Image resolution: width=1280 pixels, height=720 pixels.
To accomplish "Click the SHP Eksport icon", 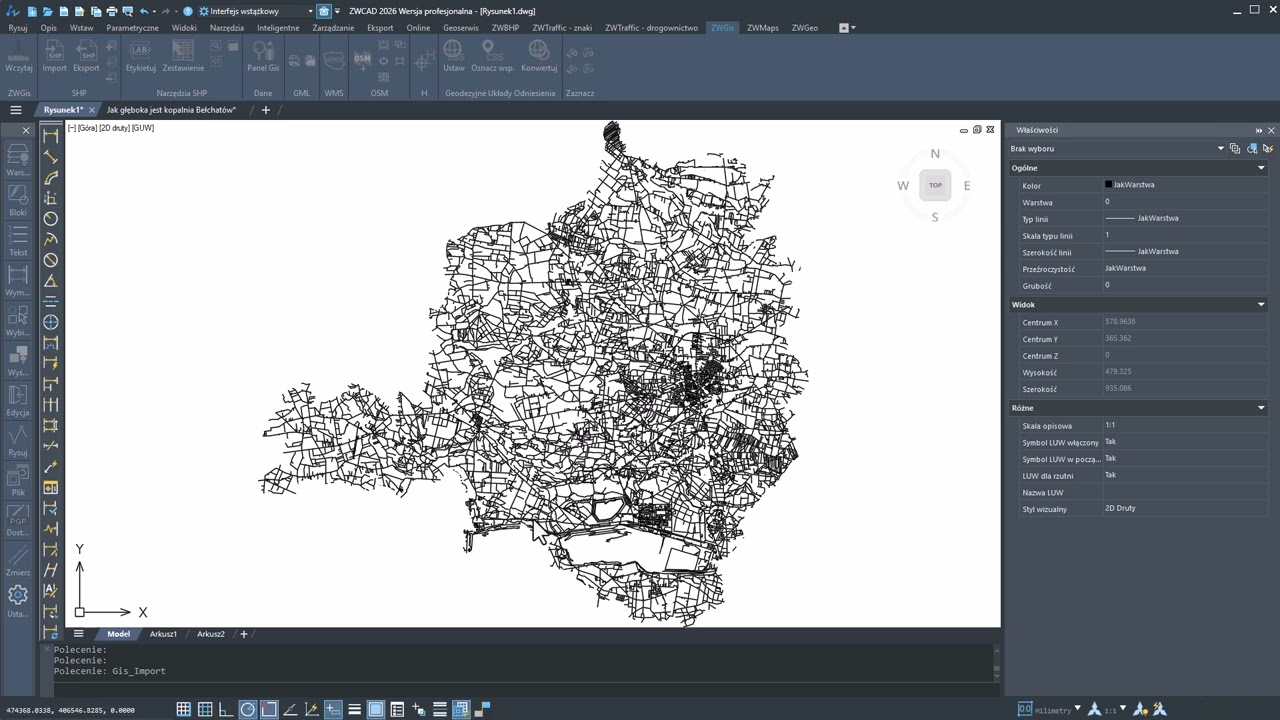I will [87, 55].
